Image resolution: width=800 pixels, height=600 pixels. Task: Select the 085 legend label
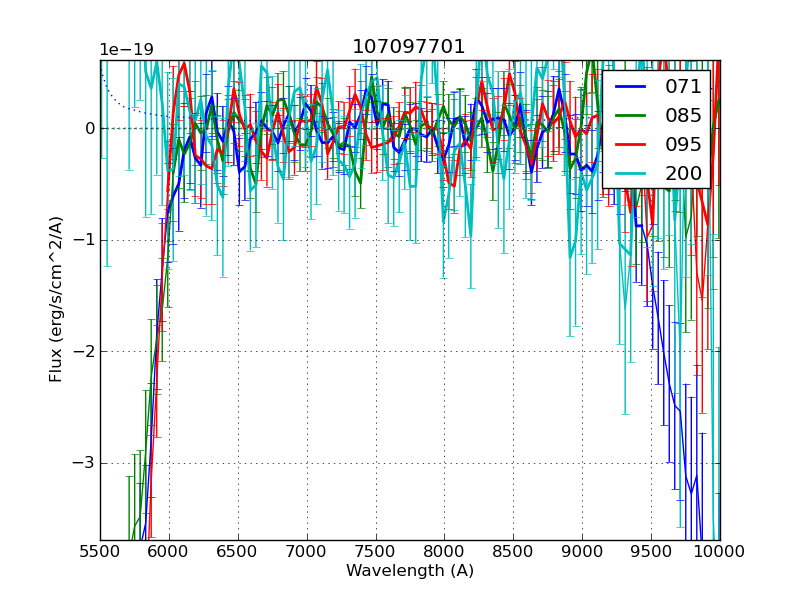[x=683, y=116]
